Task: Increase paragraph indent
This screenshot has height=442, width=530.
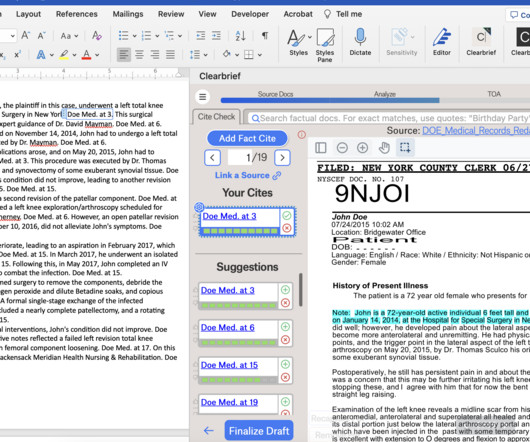Action: pyautogui.click(x=216, y=35)
